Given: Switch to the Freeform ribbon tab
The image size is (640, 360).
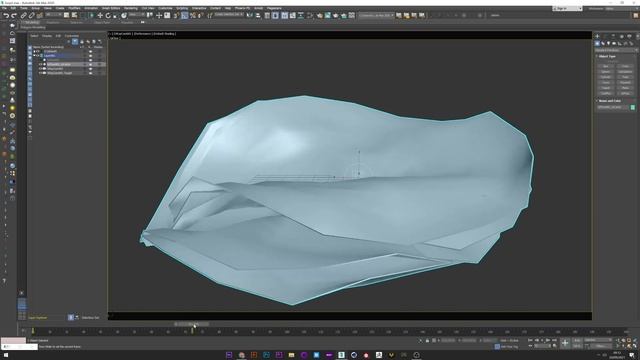Looking at the screenshot, I should pos(53,22).
